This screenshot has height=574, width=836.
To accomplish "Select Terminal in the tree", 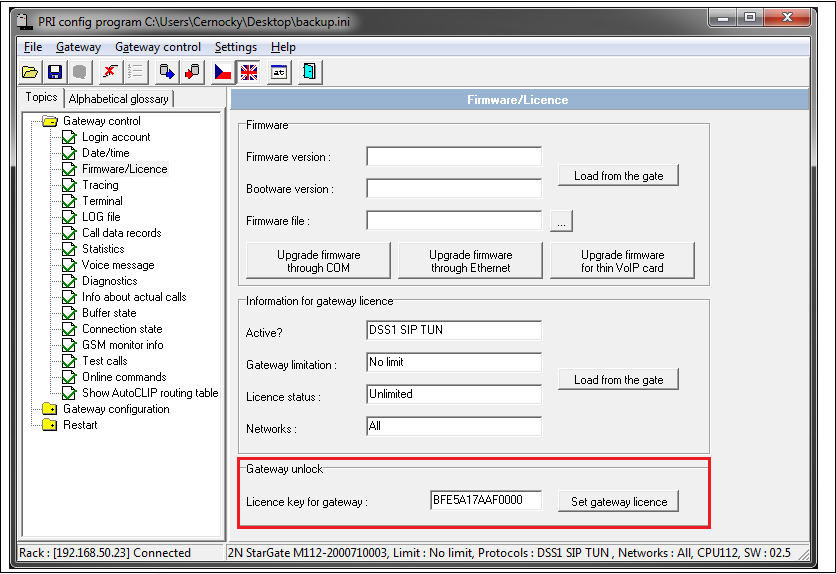I will (x=102, y=201).
